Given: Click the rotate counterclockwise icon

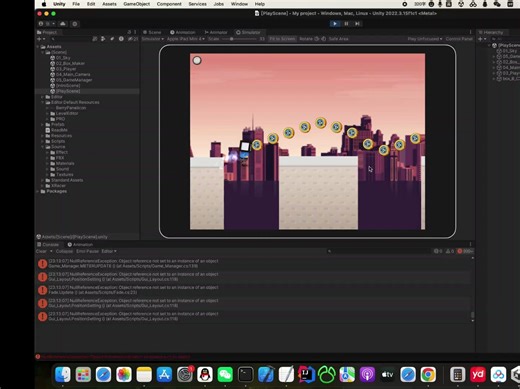Looking at the screenshot, I should coord(317,39).
